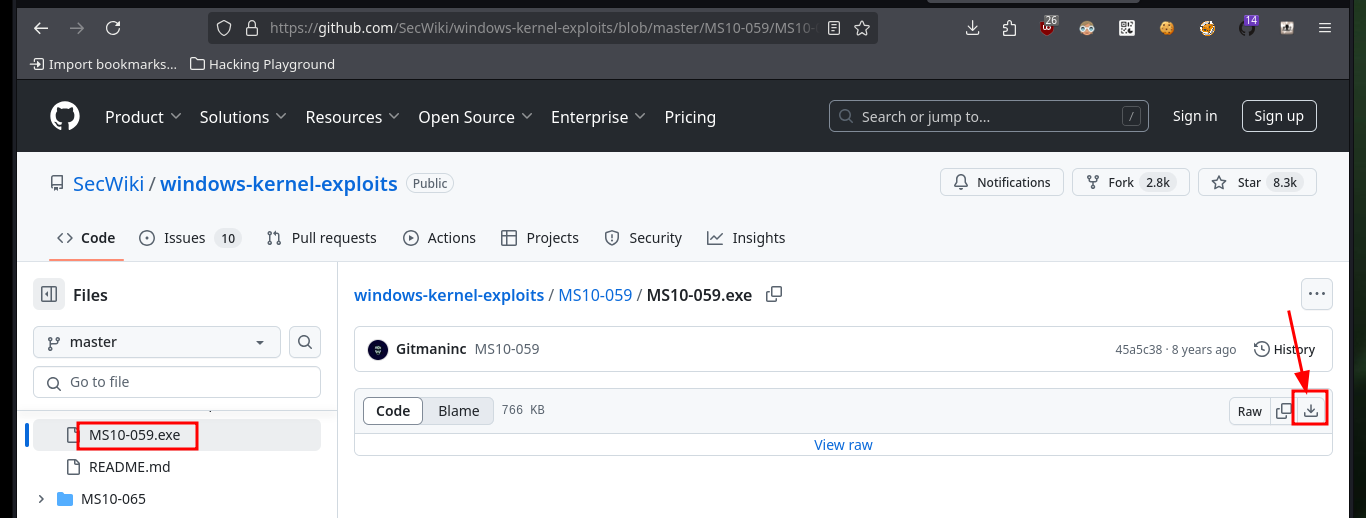Open the Firefox hamburger menu
1366x518 pixels.
coord(1325,28)
